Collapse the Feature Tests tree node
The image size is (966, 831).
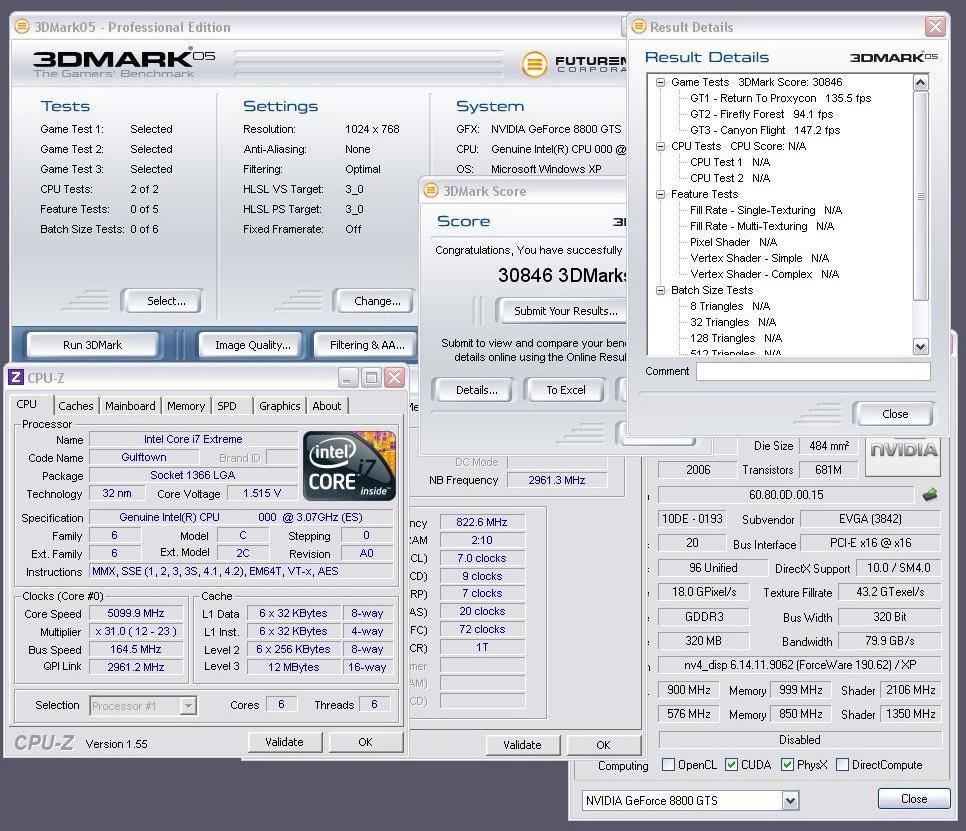[x=660, y=194]
